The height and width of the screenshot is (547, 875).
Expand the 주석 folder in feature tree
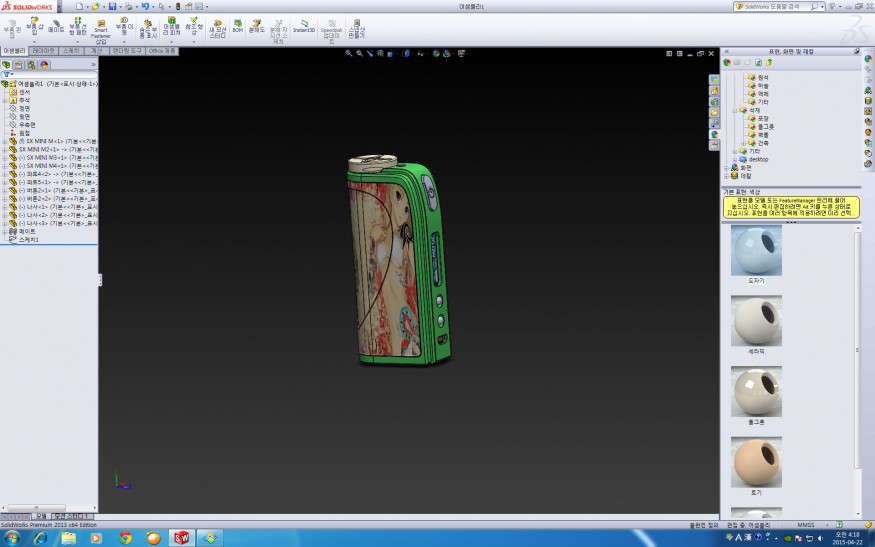pos(4,100)
